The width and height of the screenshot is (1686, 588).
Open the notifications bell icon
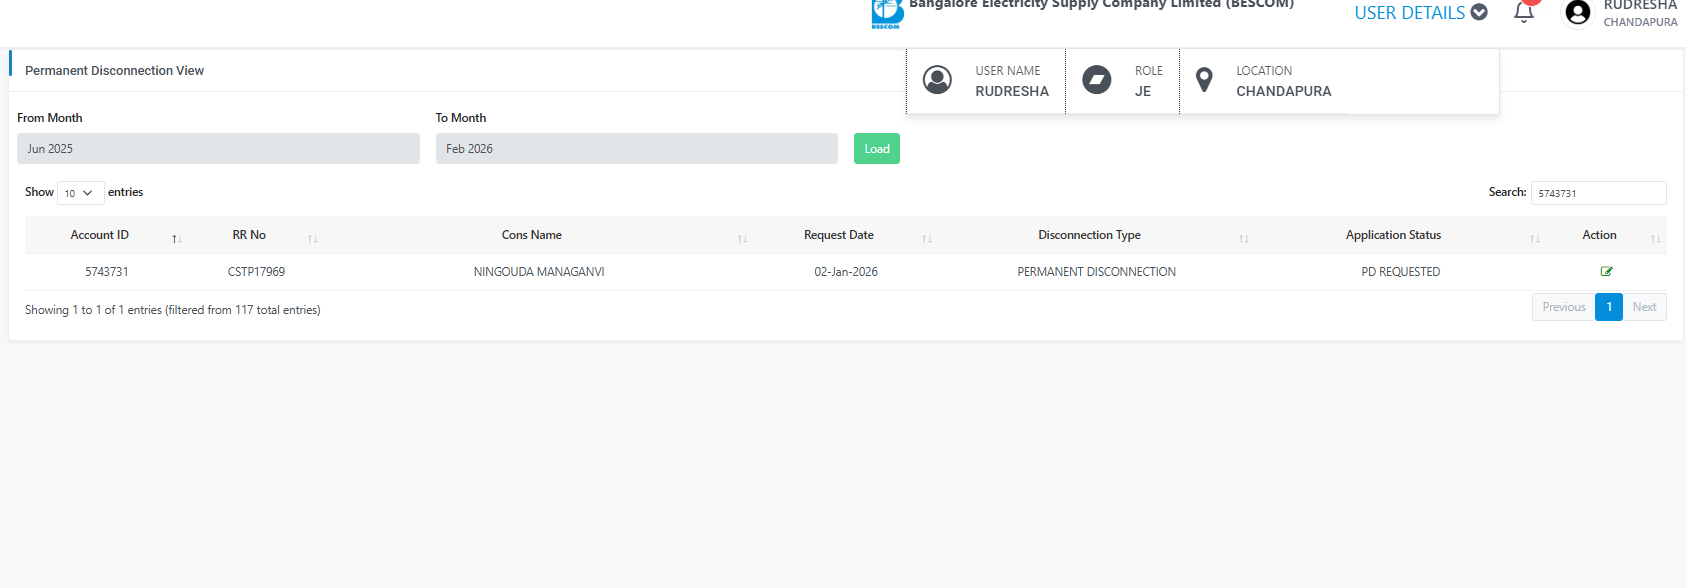(x=1524, y=12)
